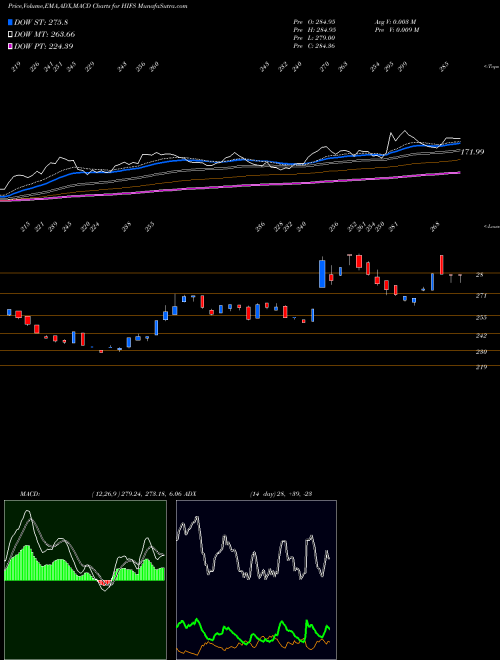
Task: Click the red MACD histogram bars below zero
Action: click(104, 583)
